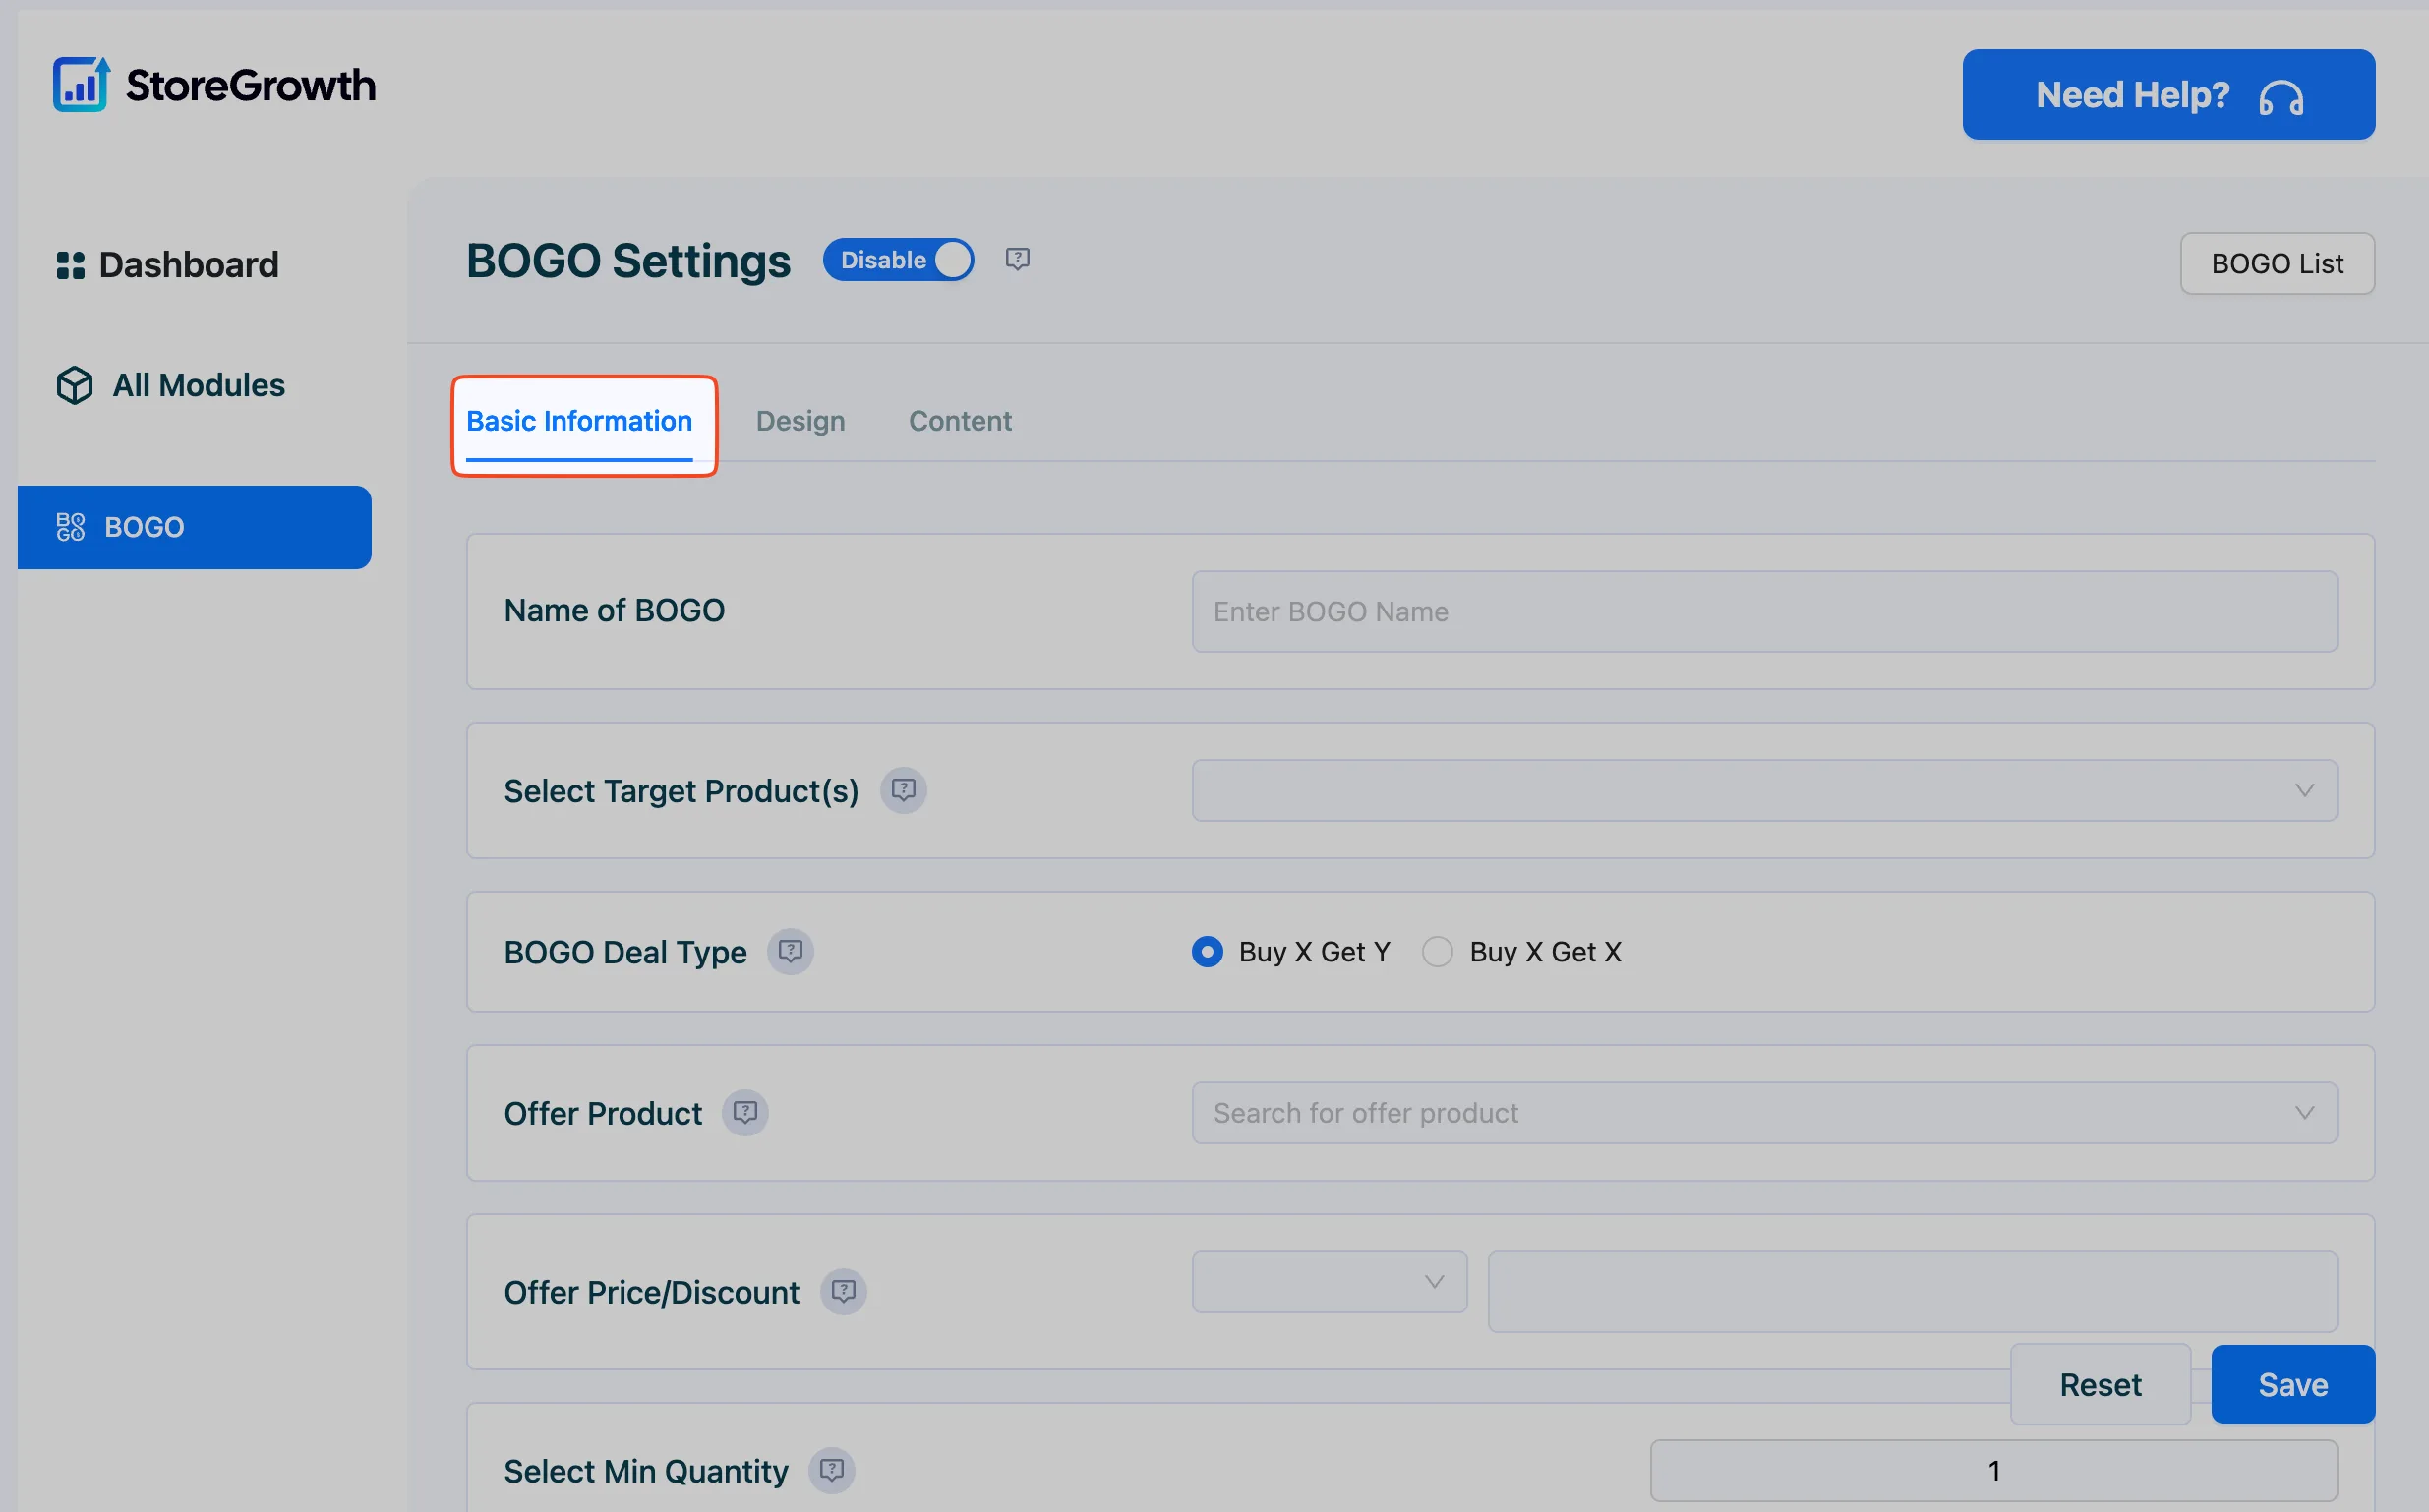
Task: Click the headset icon in Need Help
Action: click(2281, 97)
